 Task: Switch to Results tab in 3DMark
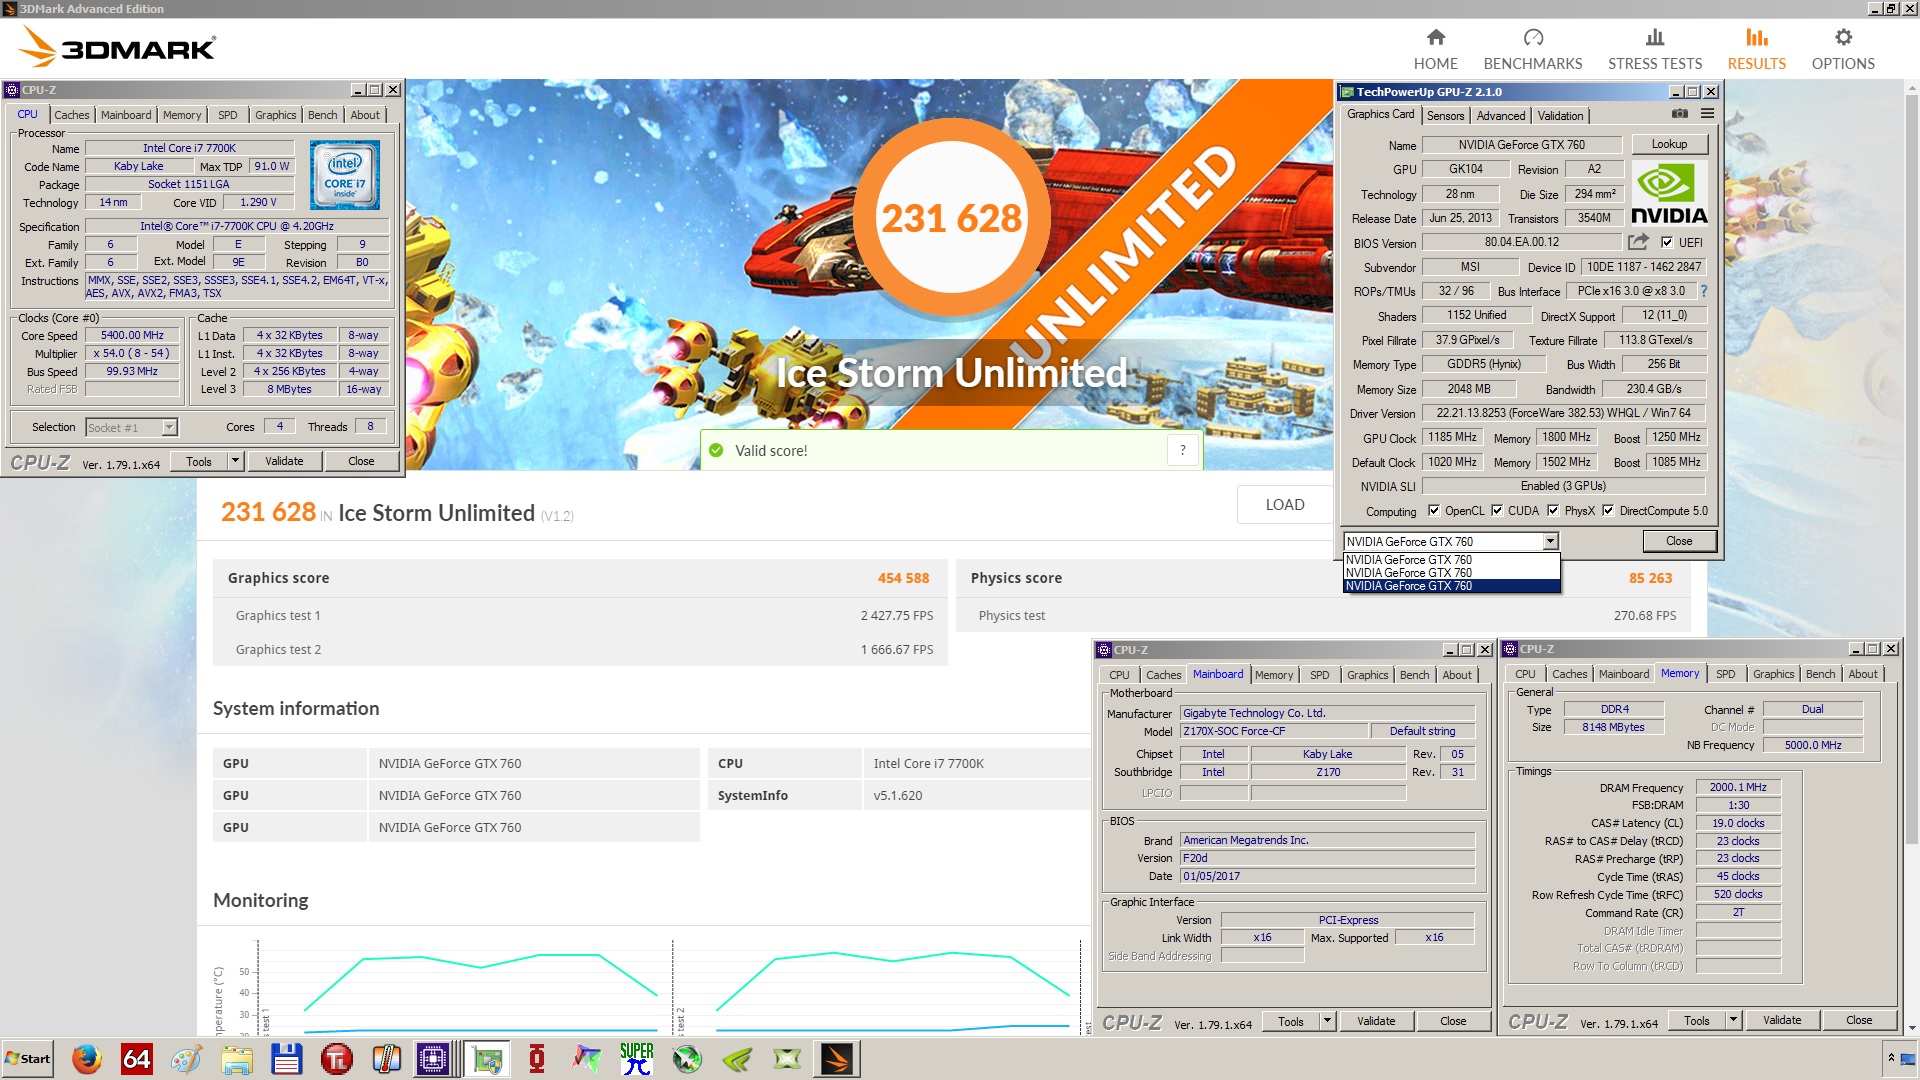(x=1756, y=48)
